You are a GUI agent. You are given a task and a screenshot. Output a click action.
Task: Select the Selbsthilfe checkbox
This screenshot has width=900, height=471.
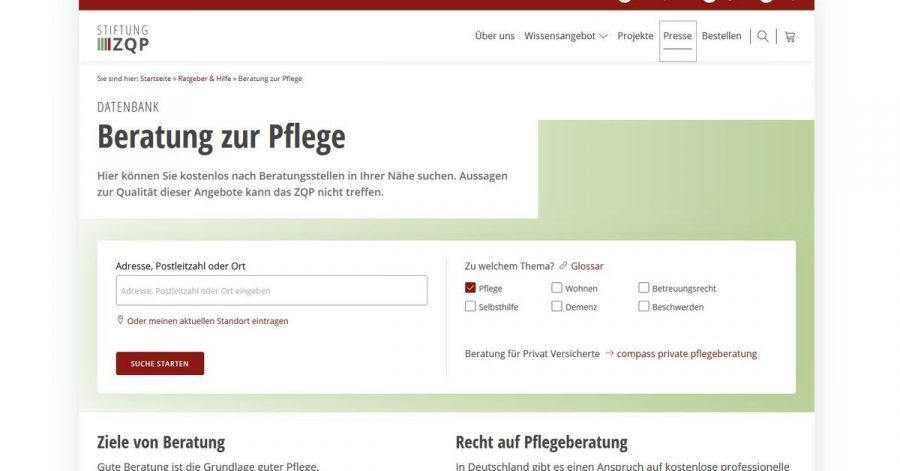coord(470,306)
